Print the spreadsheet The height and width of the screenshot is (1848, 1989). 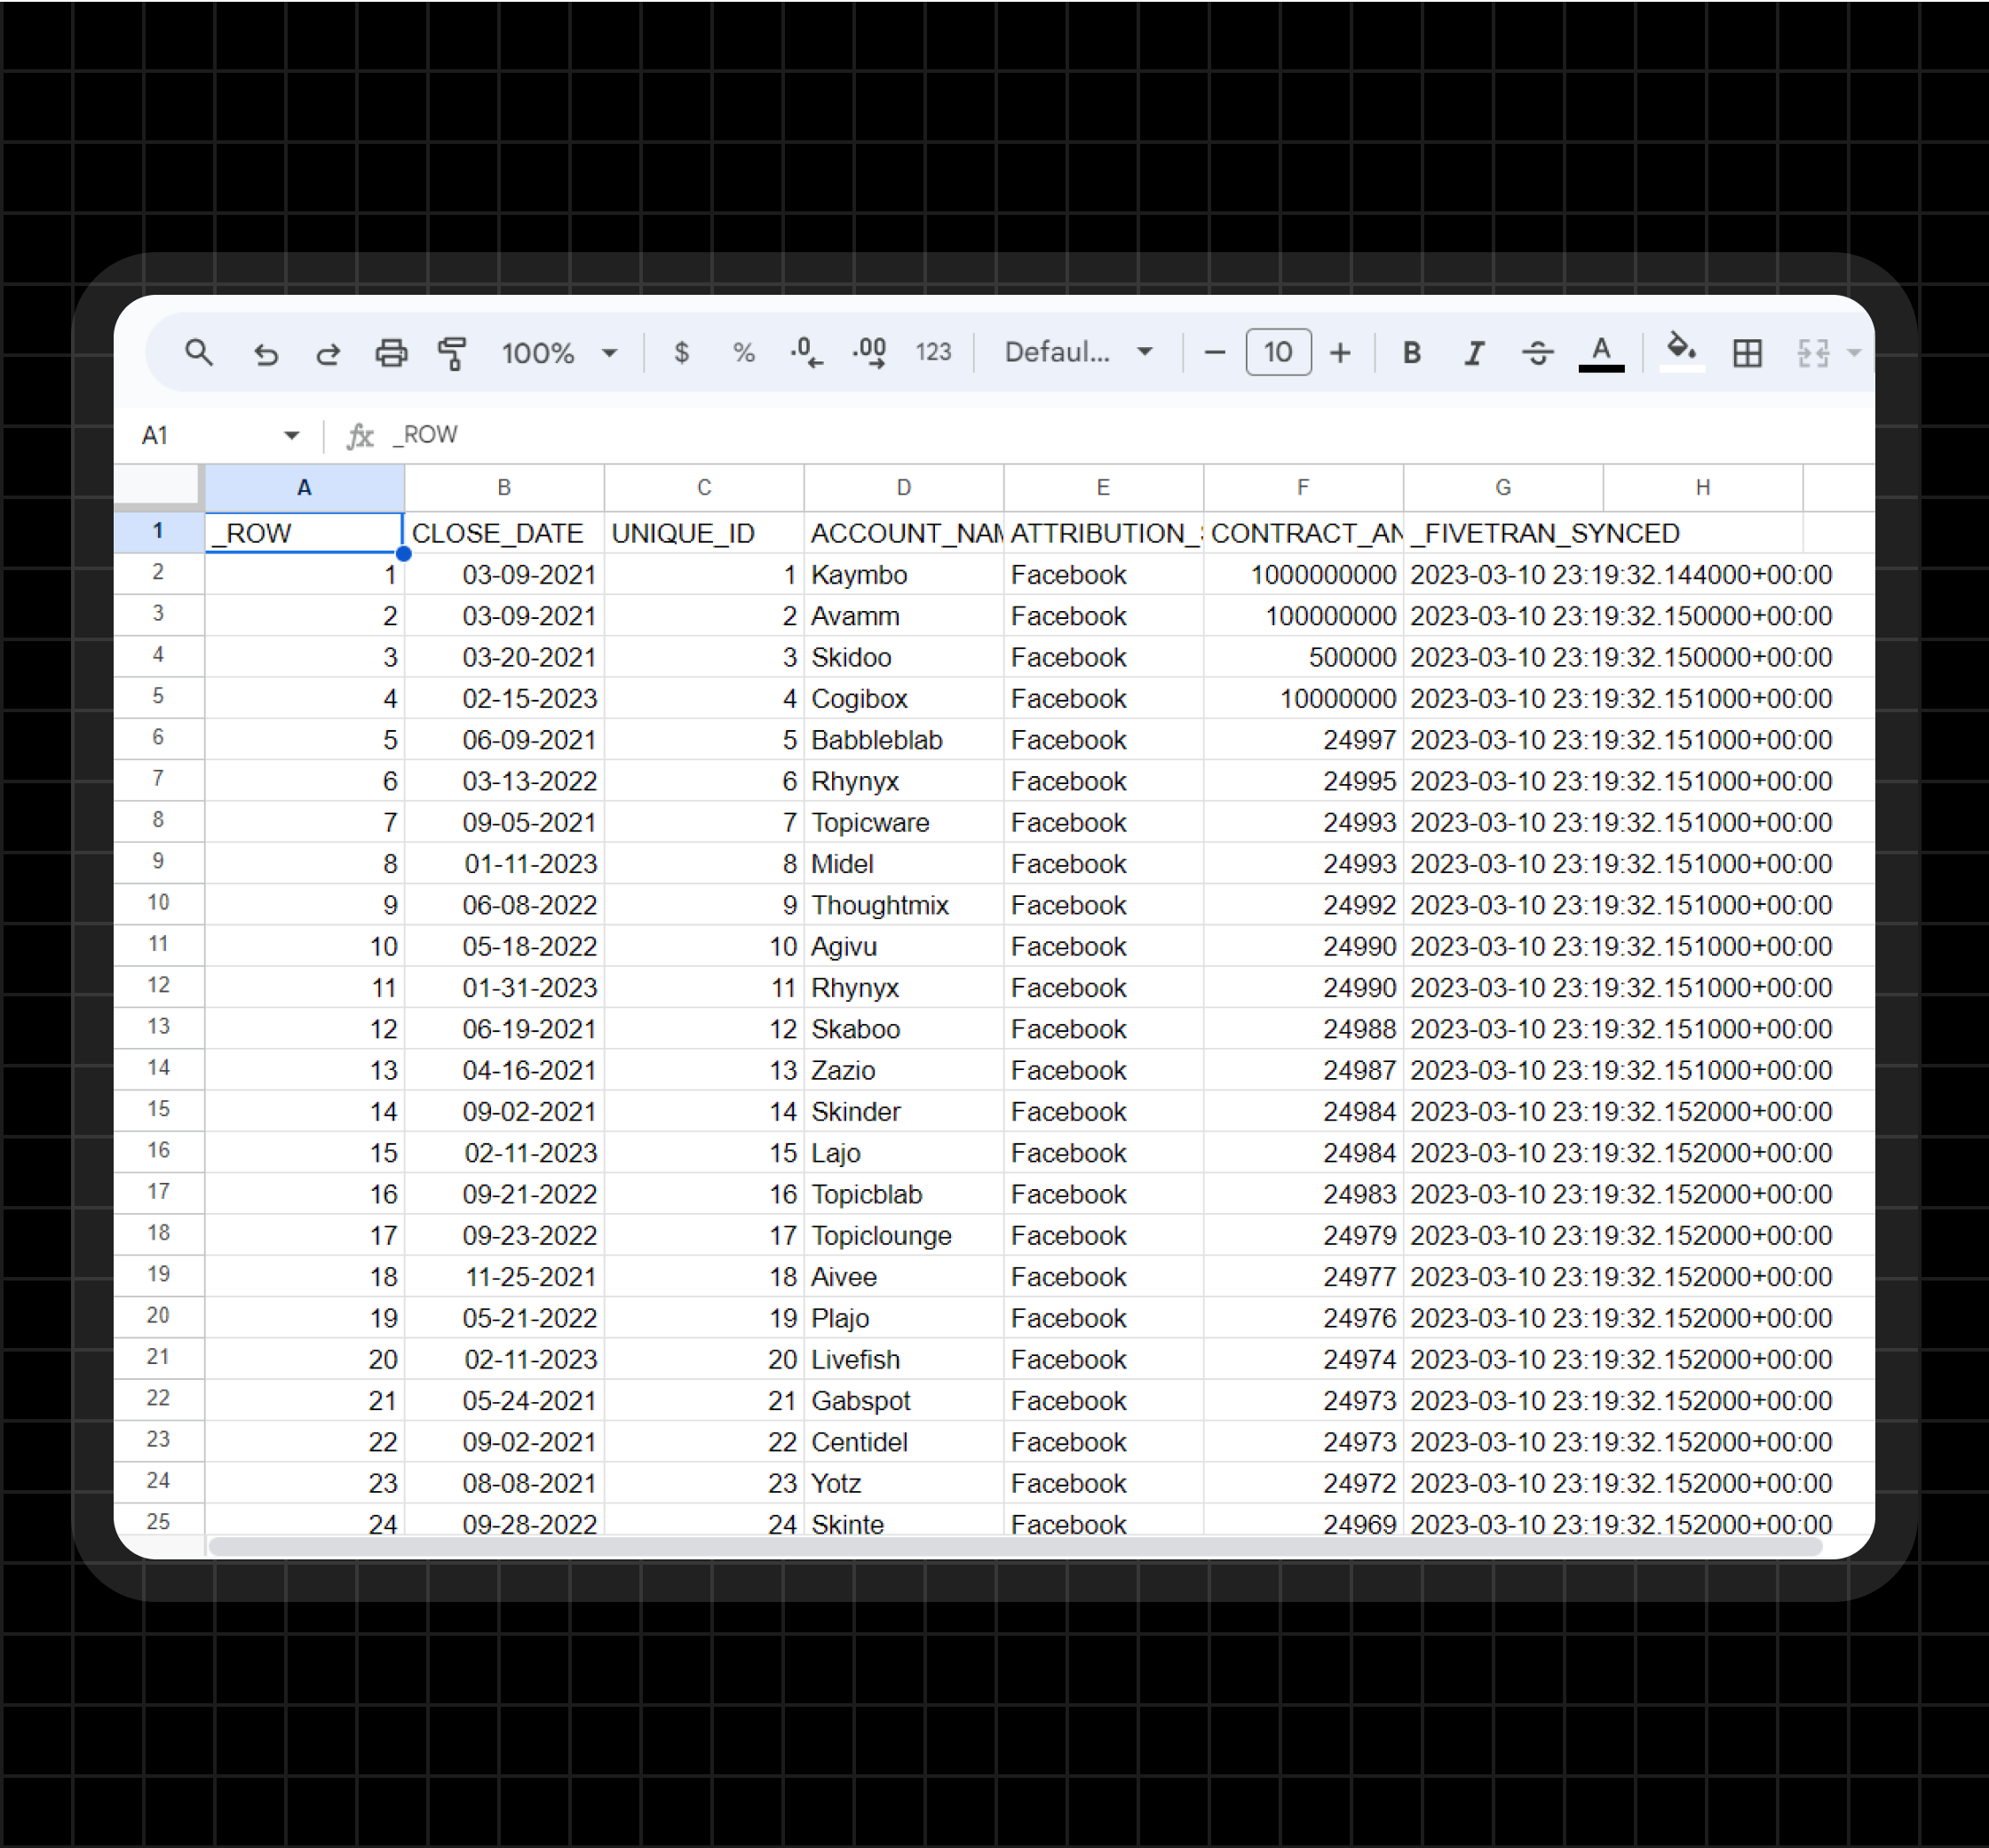click(391, 353)
